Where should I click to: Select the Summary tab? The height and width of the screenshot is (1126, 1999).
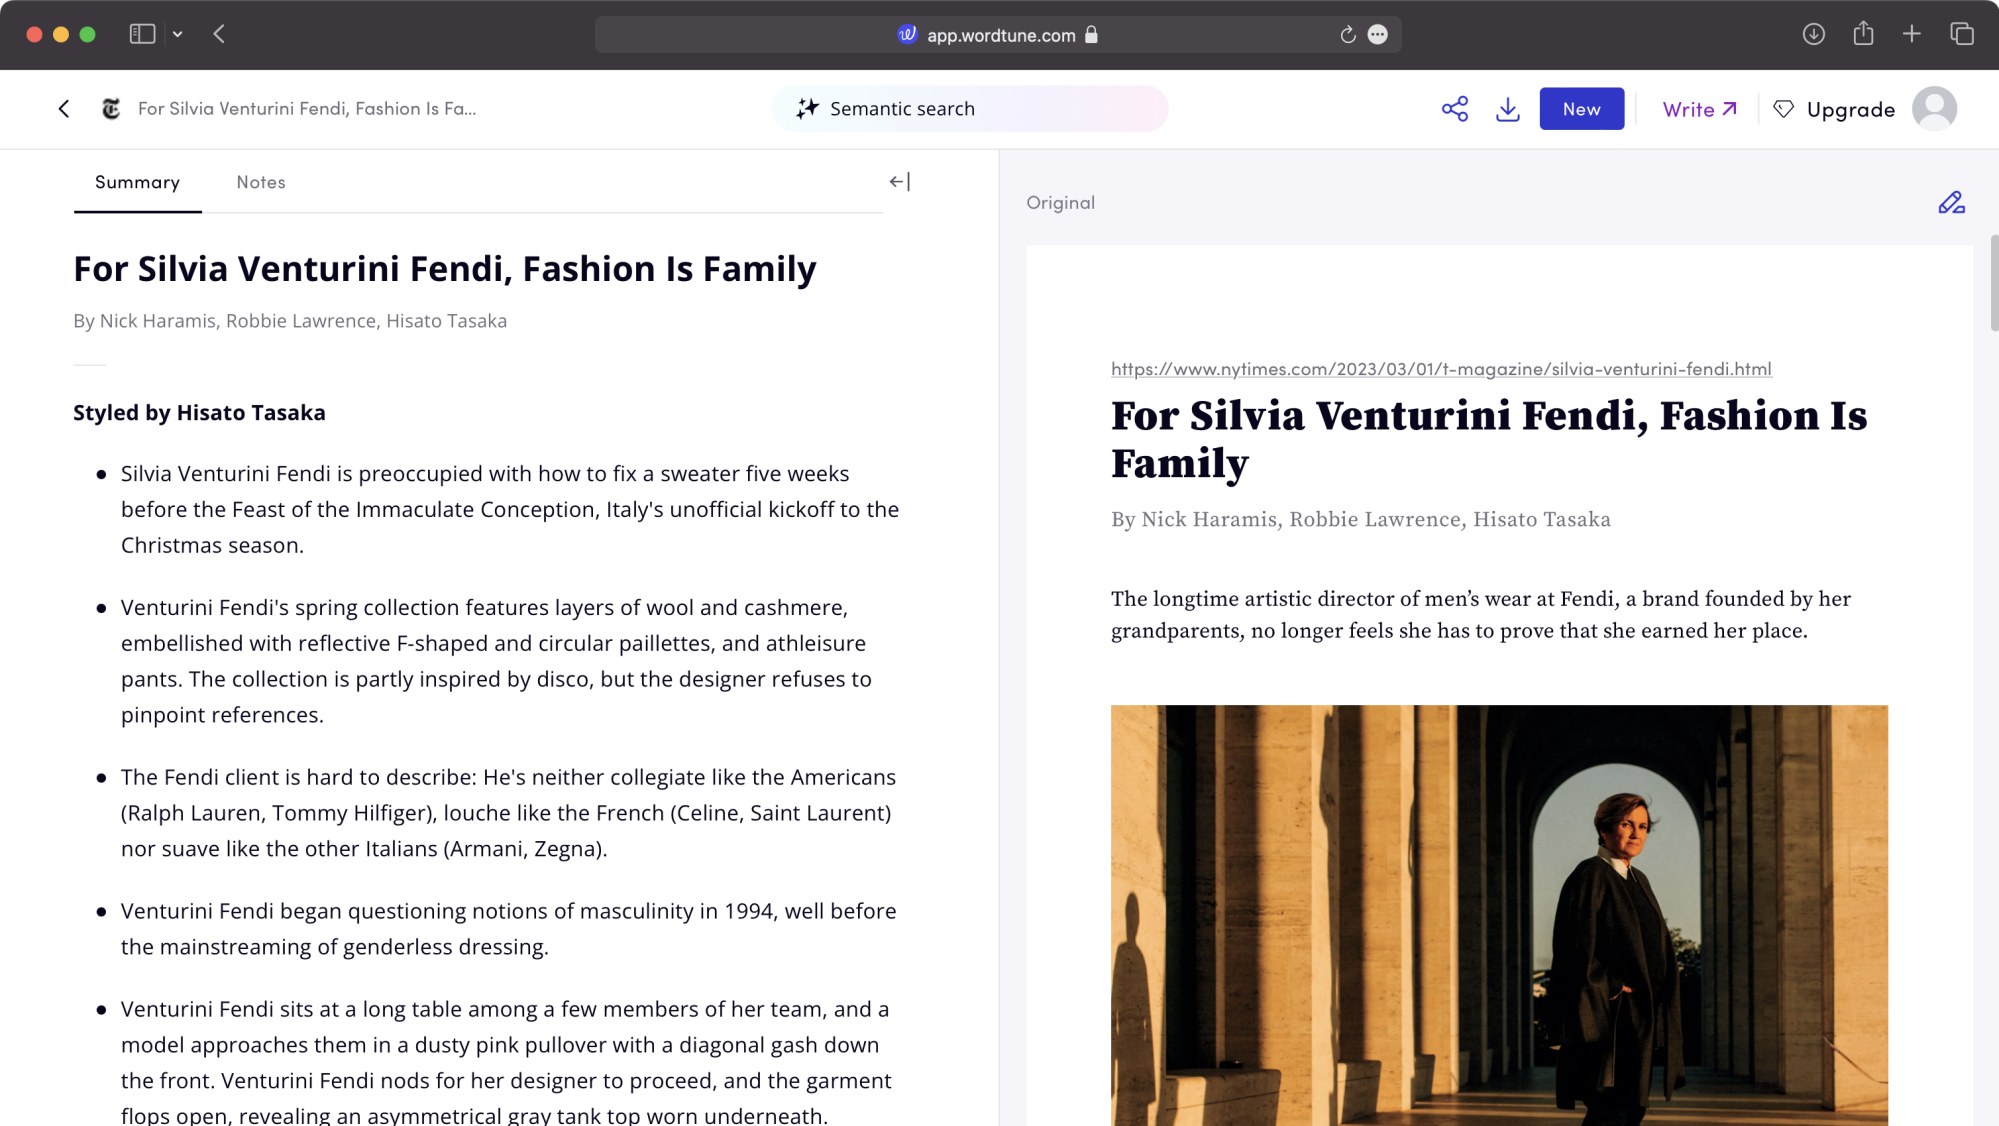coord(137,182)
